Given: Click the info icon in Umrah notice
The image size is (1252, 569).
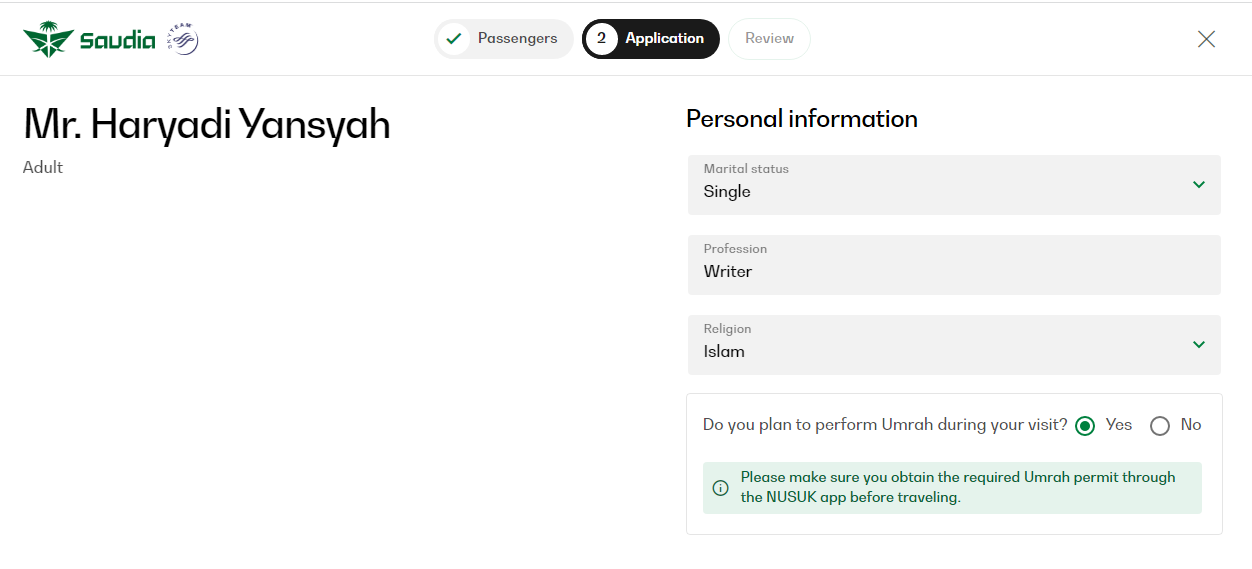Looking at the screenshot, I should click(720, 488).
